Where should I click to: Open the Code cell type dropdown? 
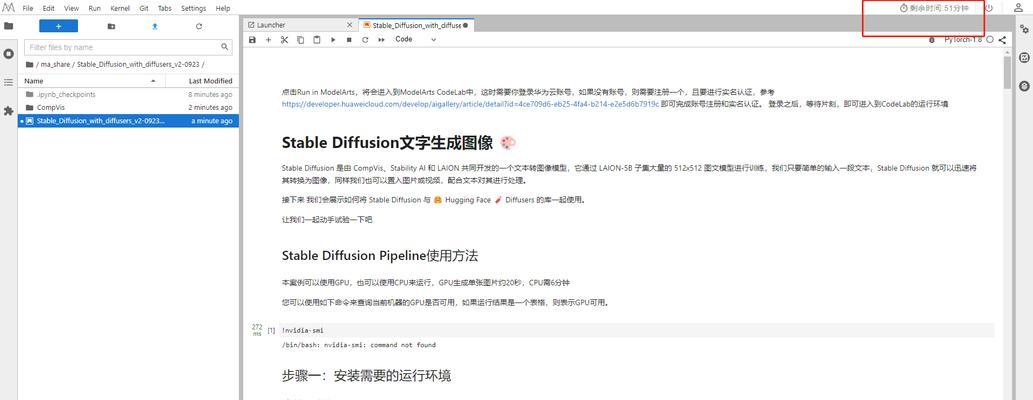click(416, 40)
